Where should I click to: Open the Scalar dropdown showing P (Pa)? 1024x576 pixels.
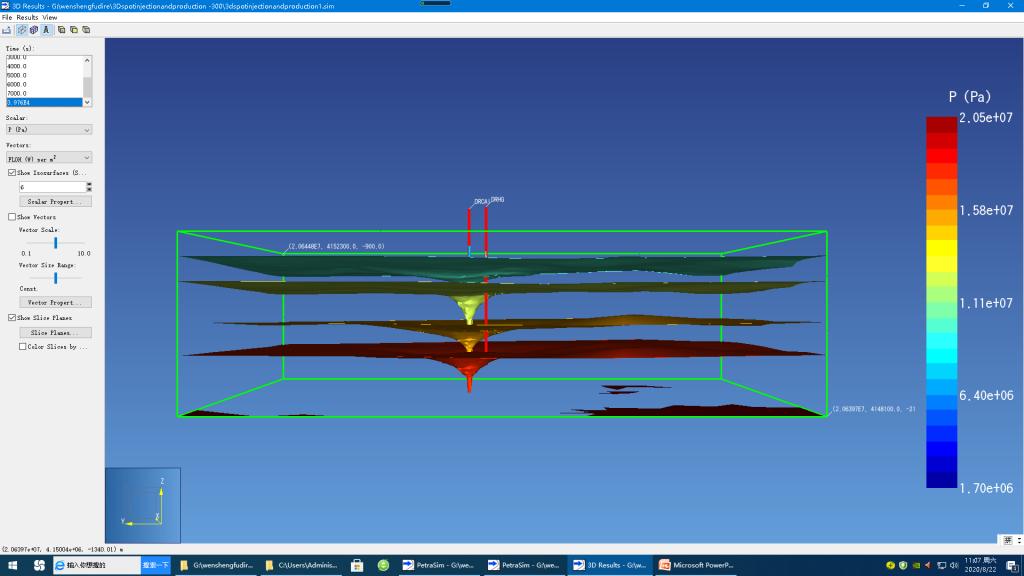pos(49,129)
